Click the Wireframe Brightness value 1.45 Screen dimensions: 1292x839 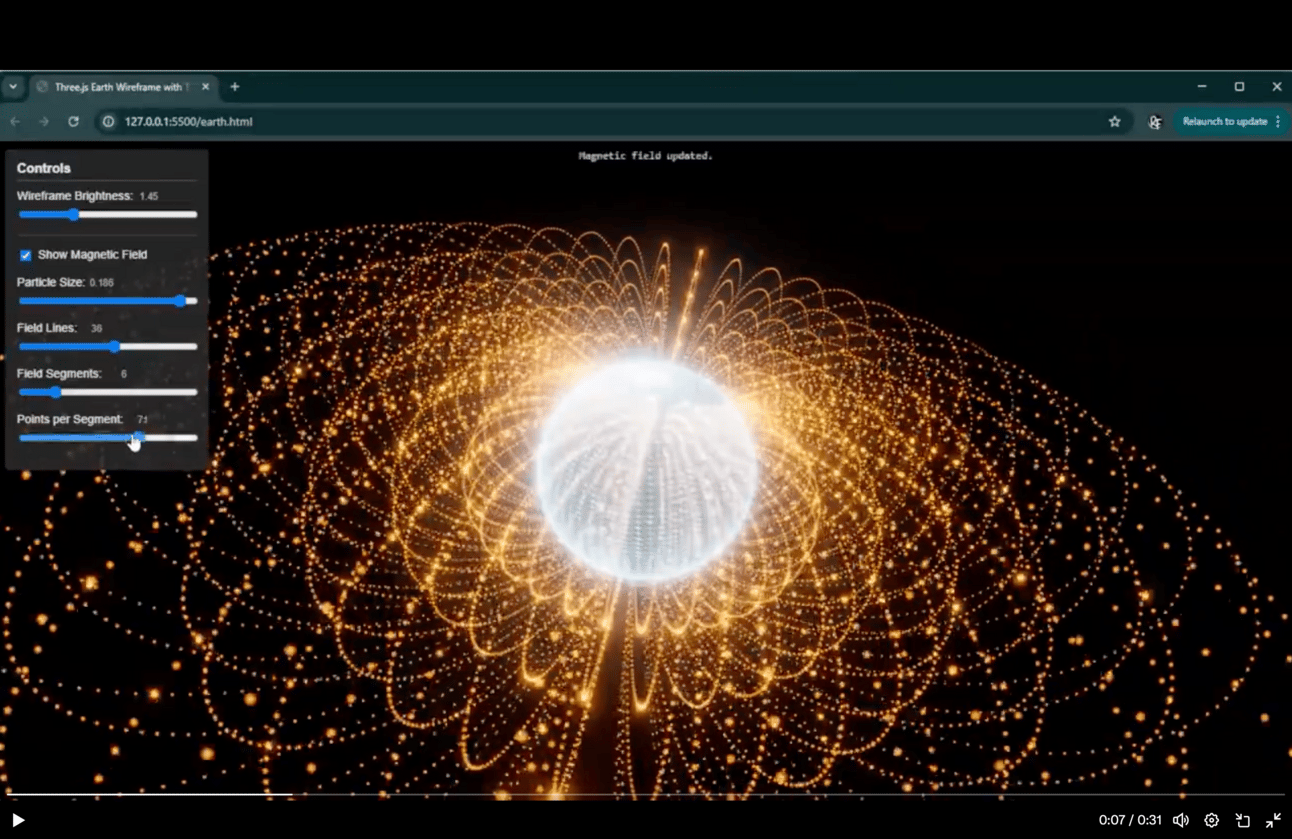pos(149,197)
